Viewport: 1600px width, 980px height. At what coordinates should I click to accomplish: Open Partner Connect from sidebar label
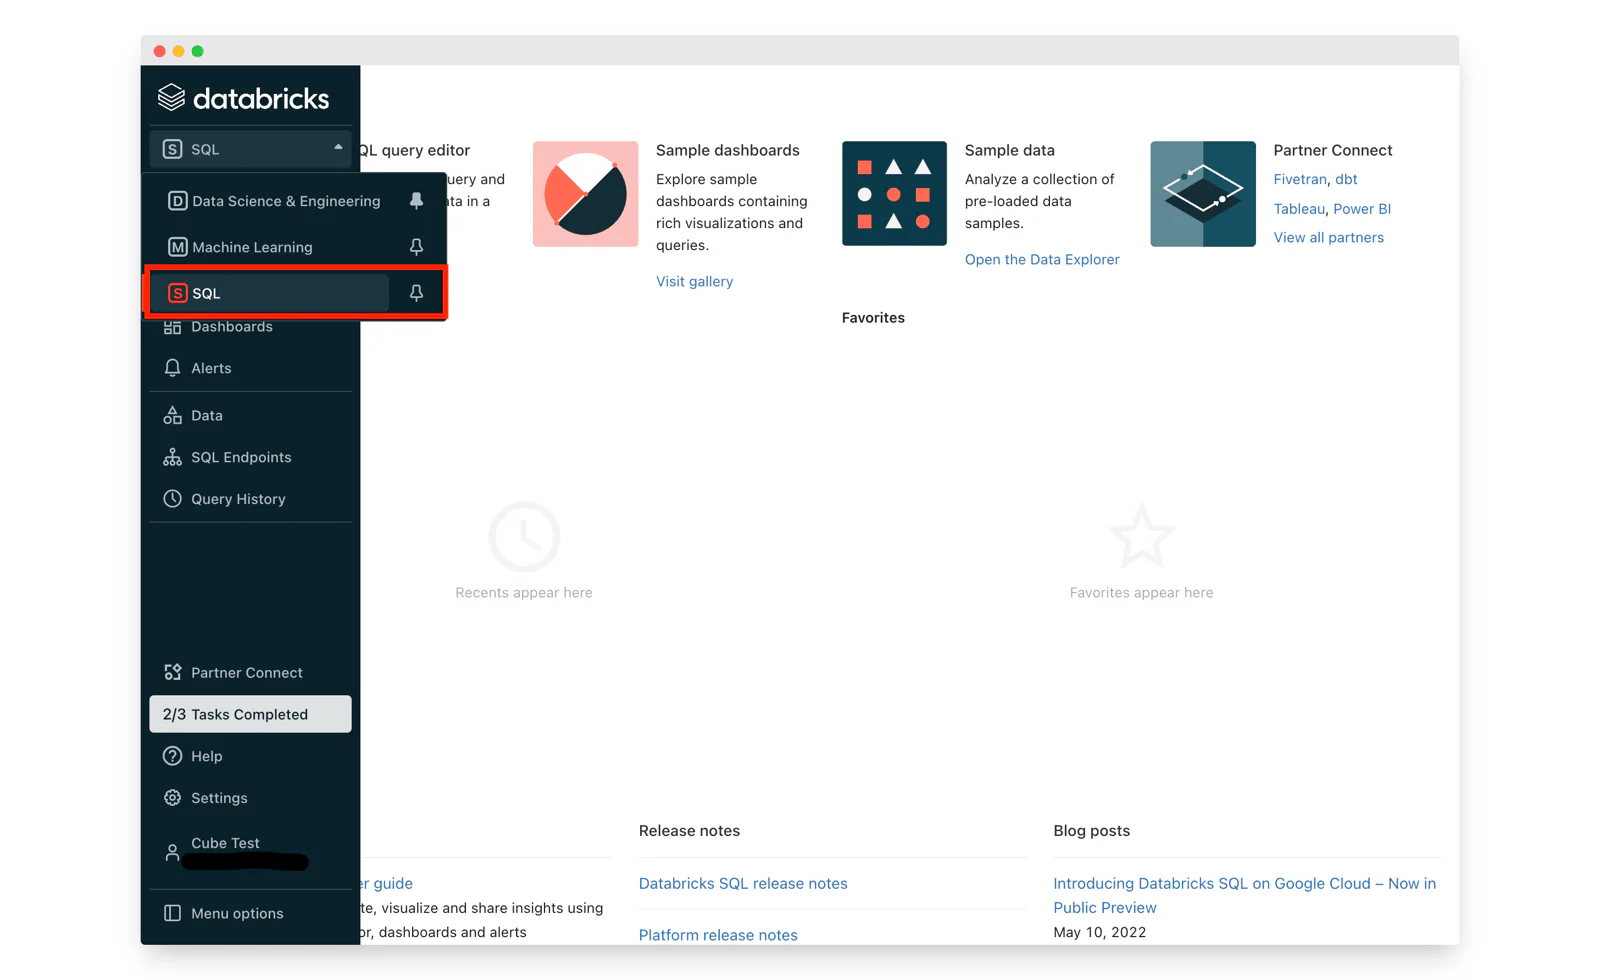coord(246,673)
